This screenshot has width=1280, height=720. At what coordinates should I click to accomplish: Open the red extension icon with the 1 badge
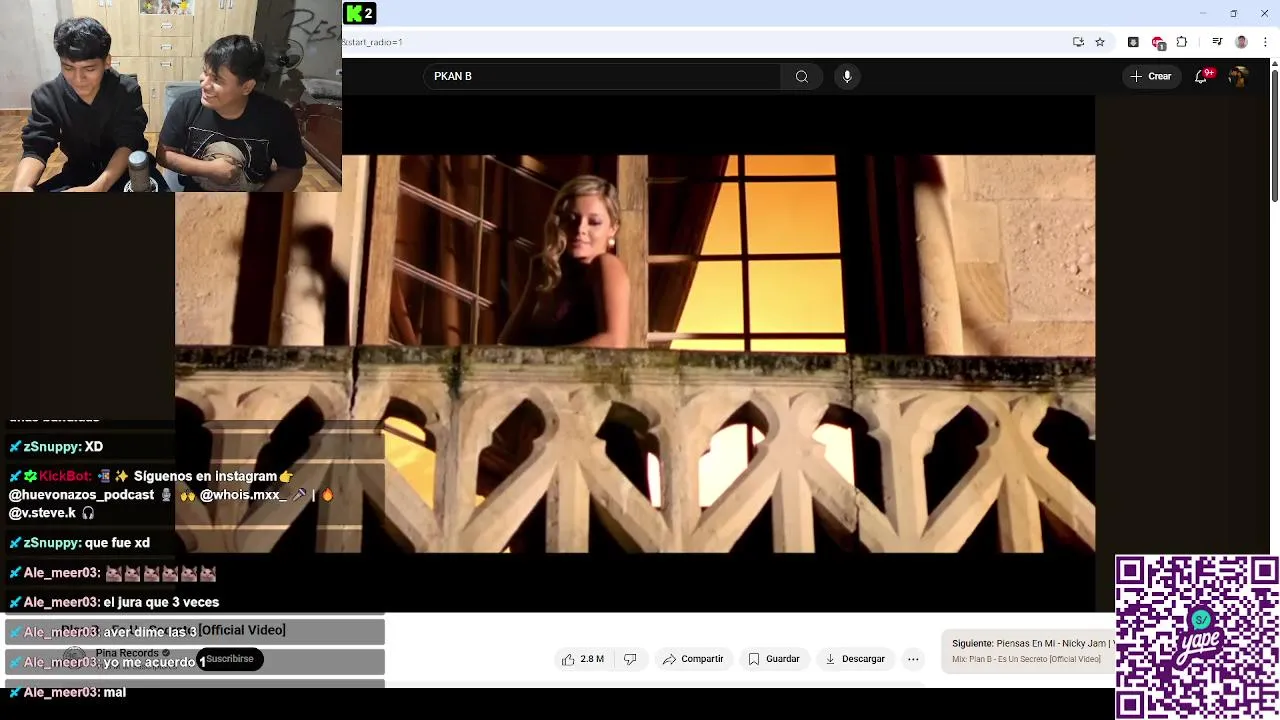(x=1158, y=43)
